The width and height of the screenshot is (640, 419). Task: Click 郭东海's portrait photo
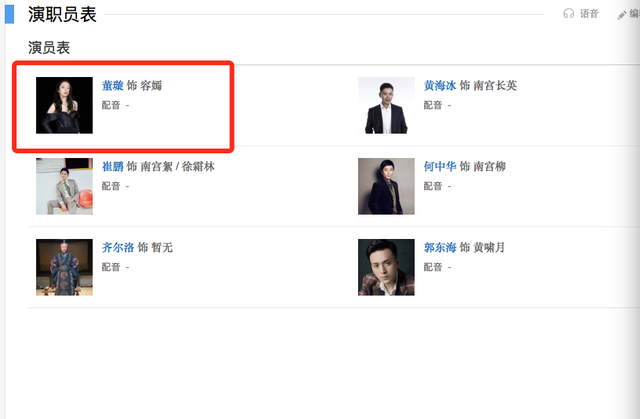coord(386,267)
